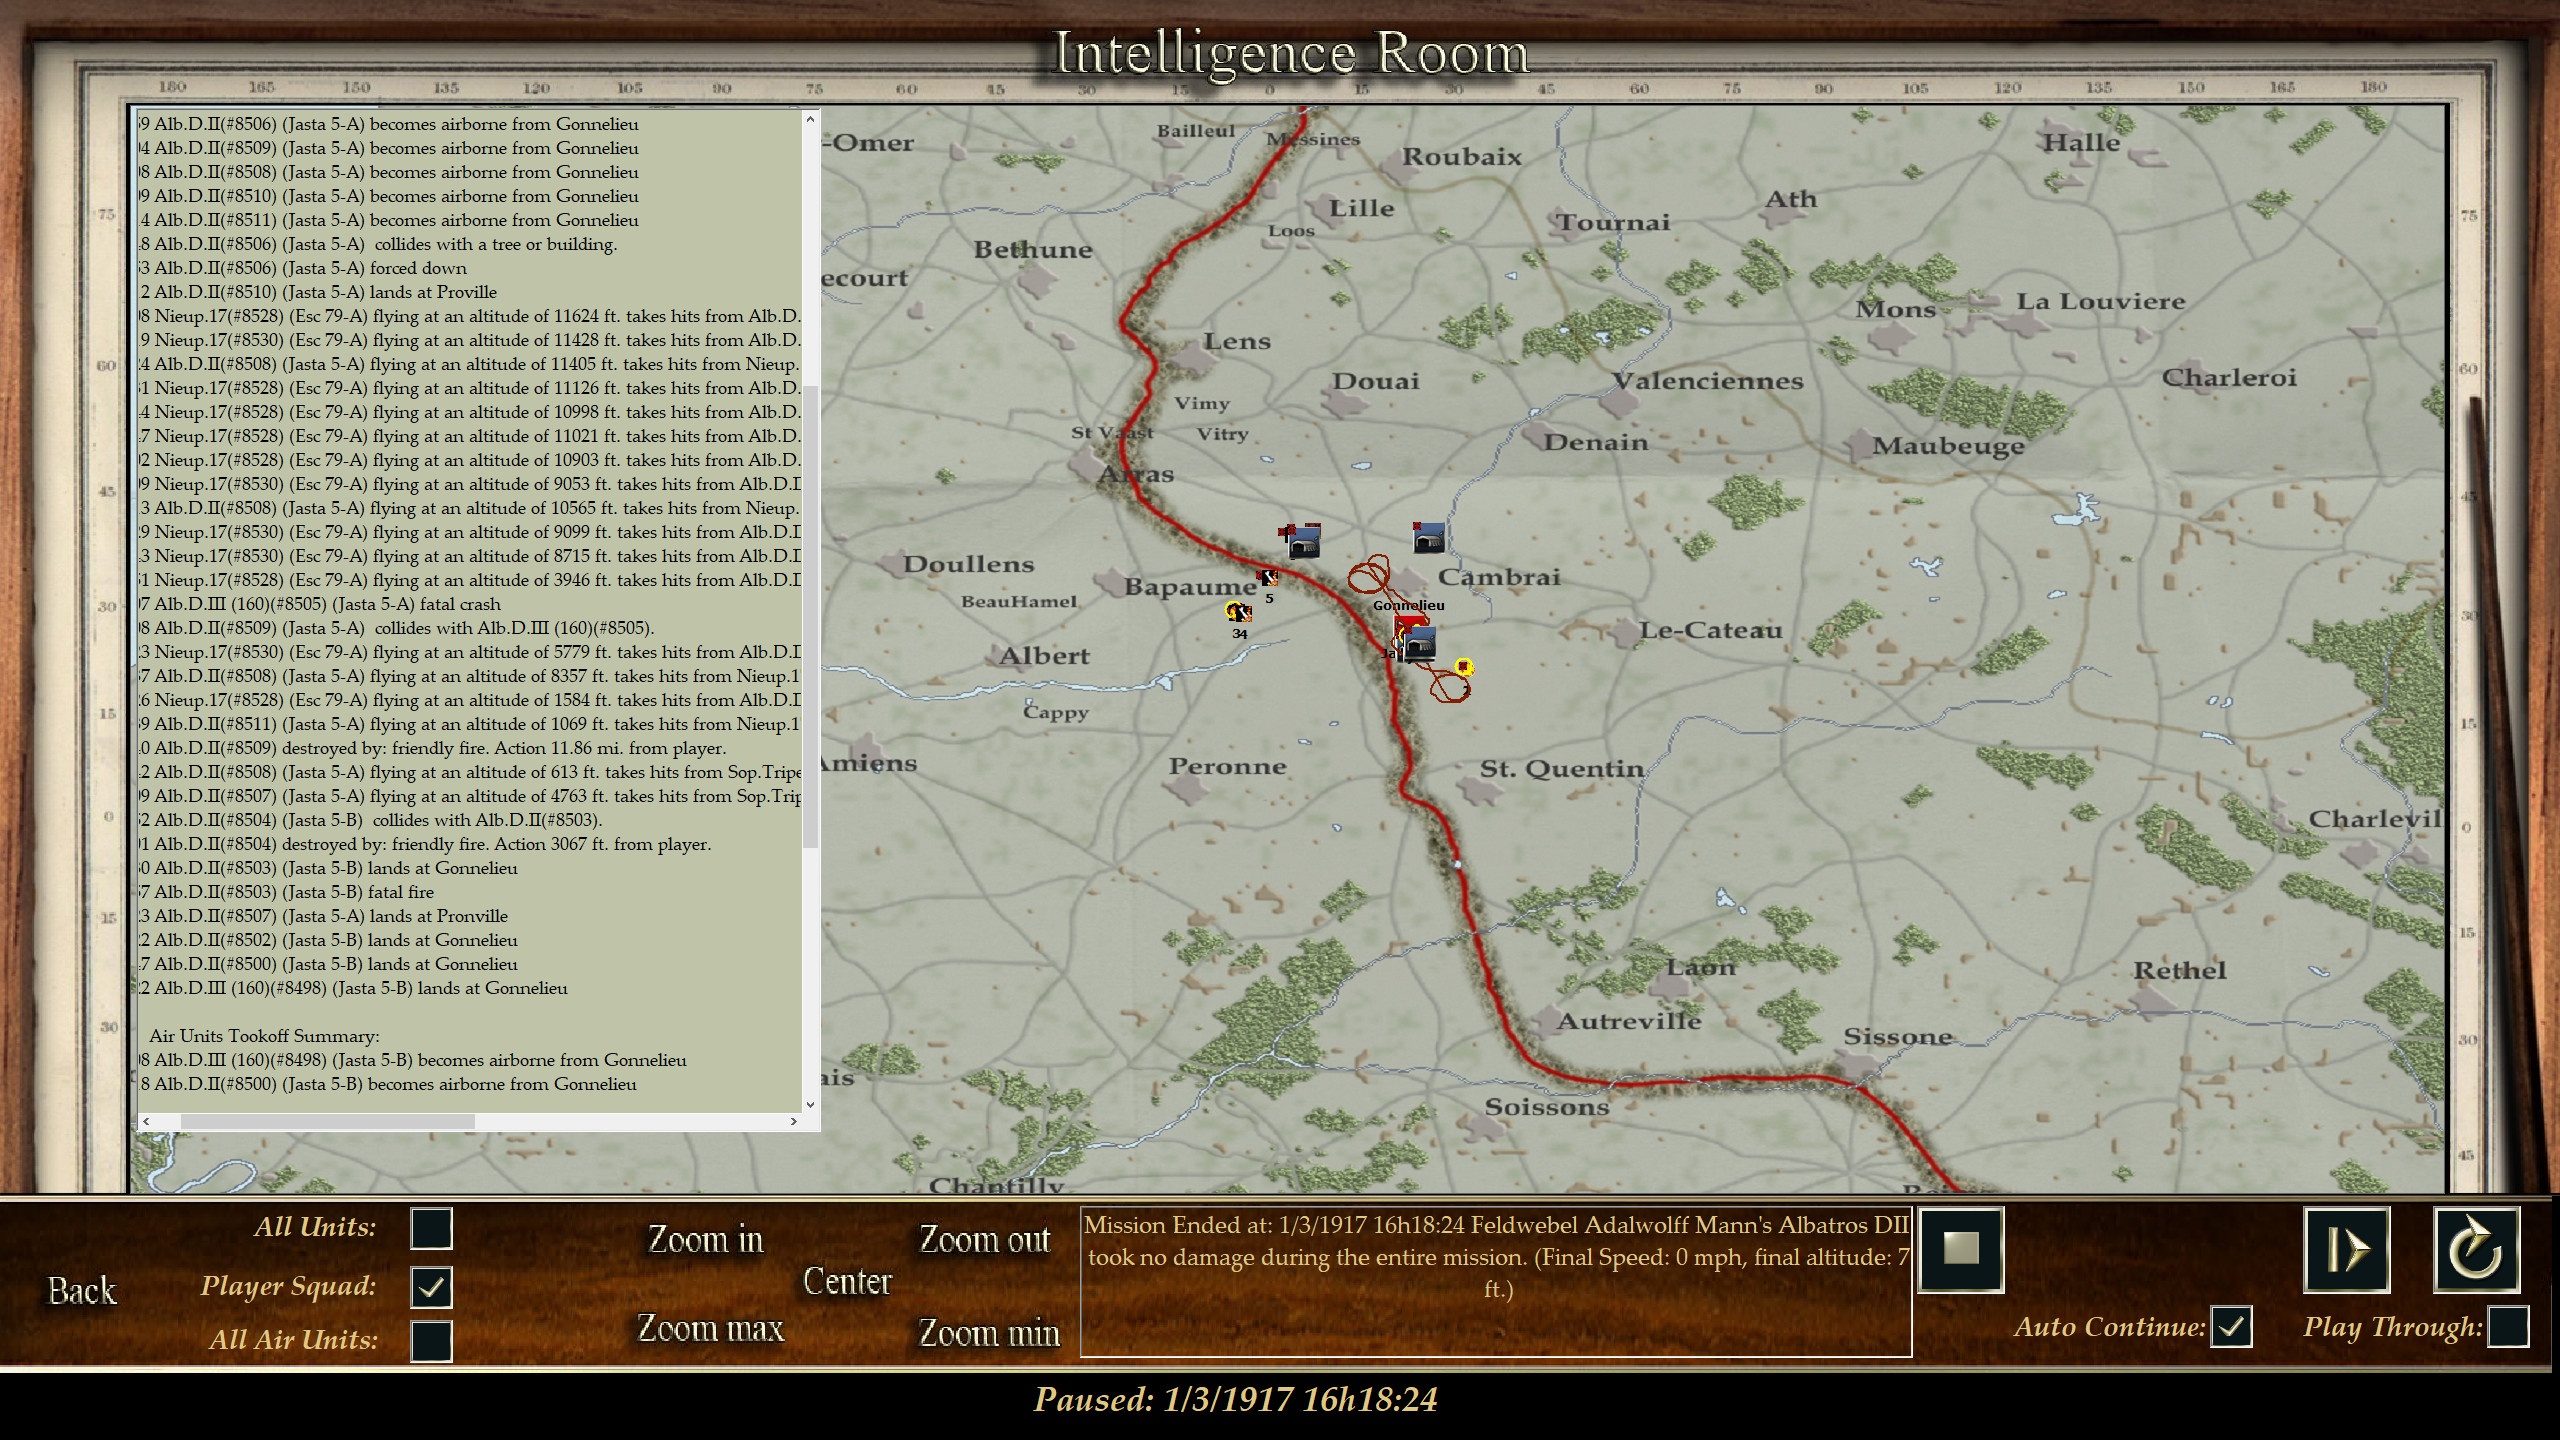
Task: Click the crash marker labeled 5
Action: [1268, 578]
